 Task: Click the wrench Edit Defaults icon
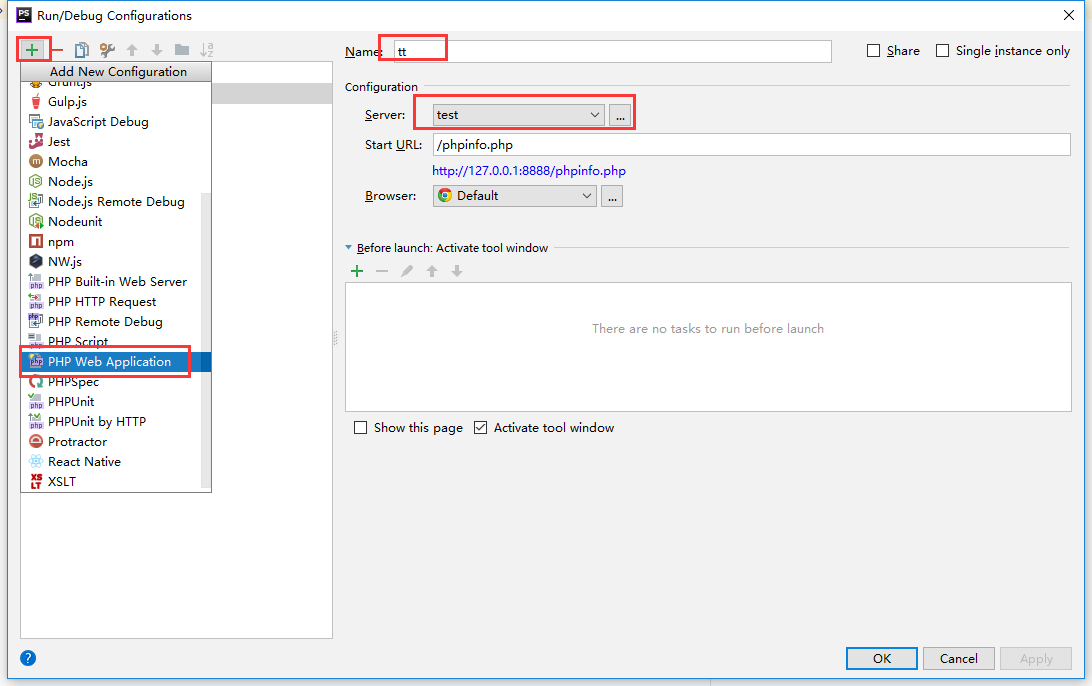click(107, 50)
